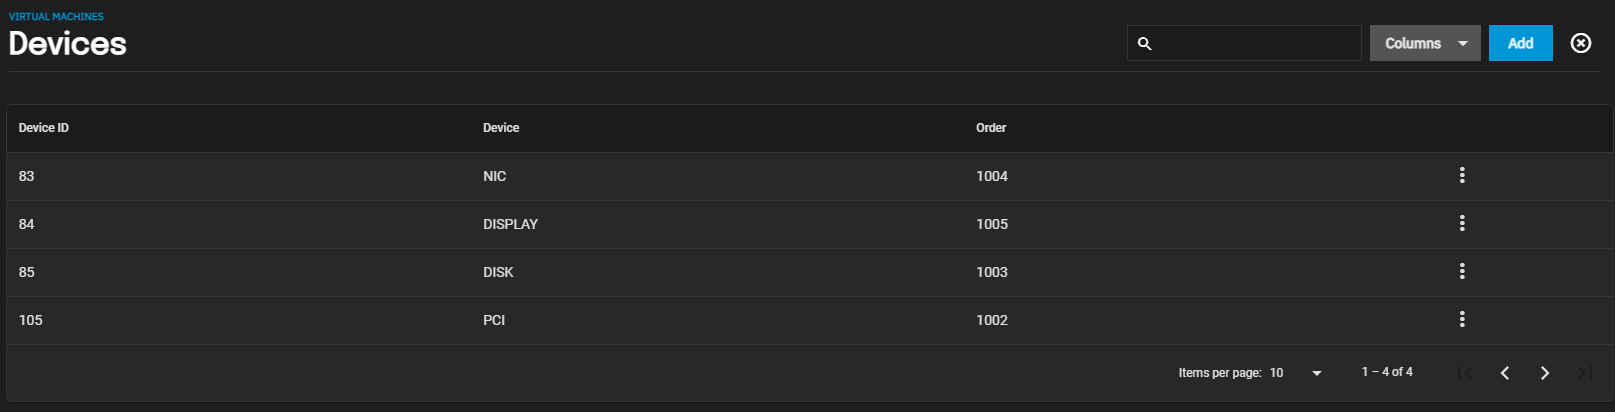Sort the table by Device column header
Image resolution: width=1615 pixels, height=412 pixels.
click(x=501, y=128)
